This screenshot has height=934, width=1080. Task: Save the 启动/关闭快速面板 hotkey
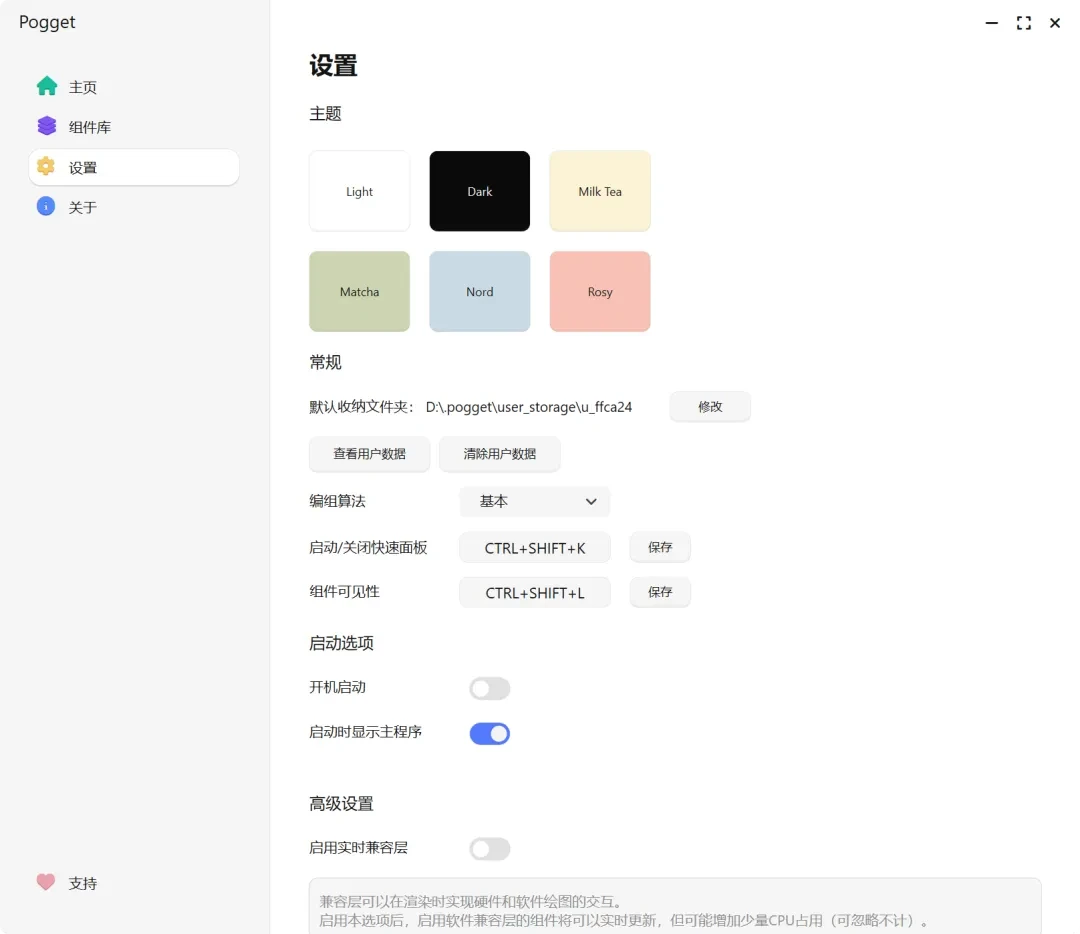tap(660, 547)
